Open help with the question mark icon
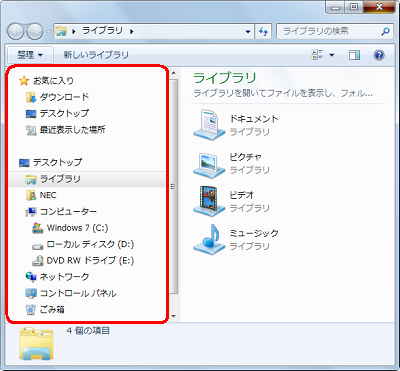400x371 pixels. 379,55
